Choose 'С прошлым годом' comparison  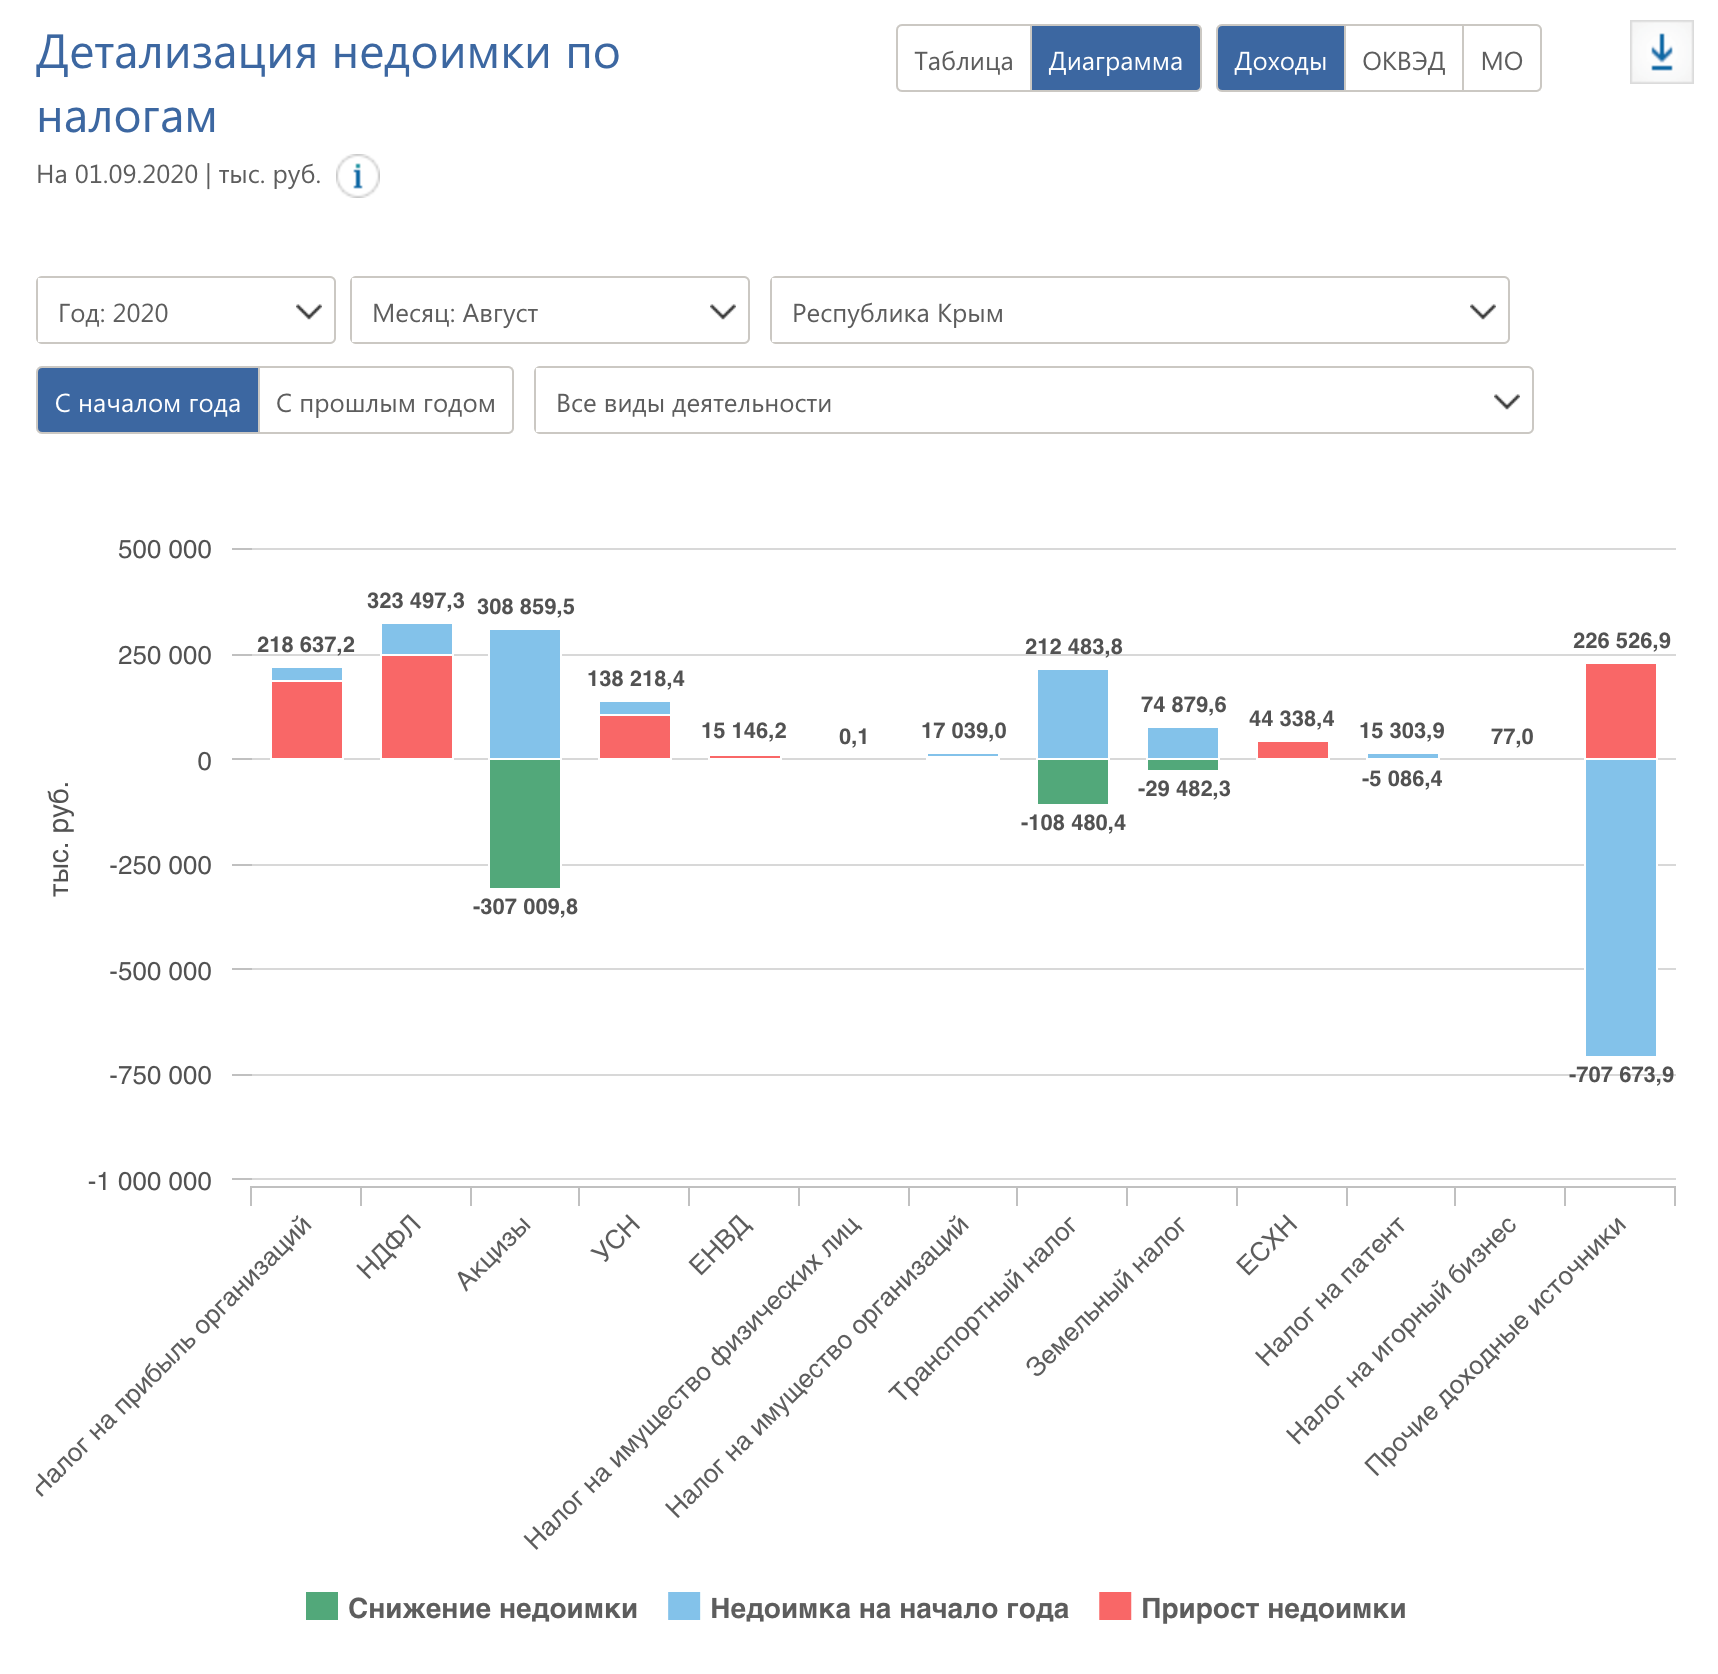coord(386,402)
